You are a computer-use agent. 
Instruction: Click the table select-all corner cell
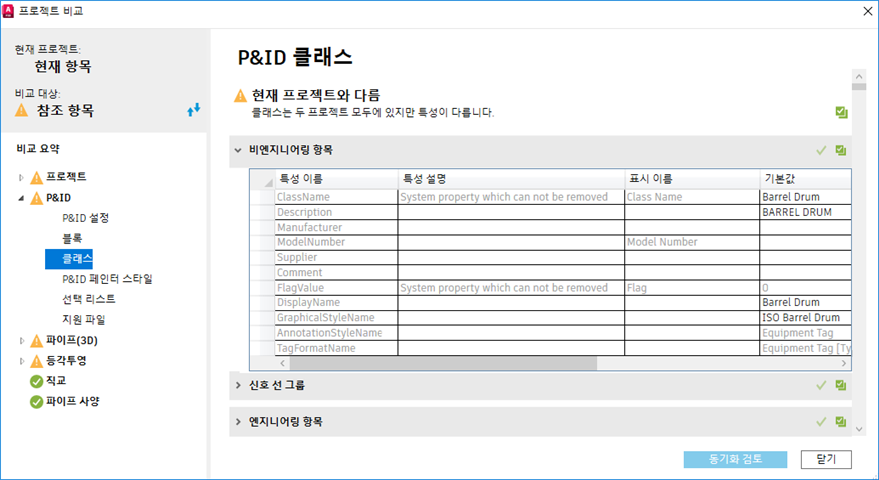262,179
